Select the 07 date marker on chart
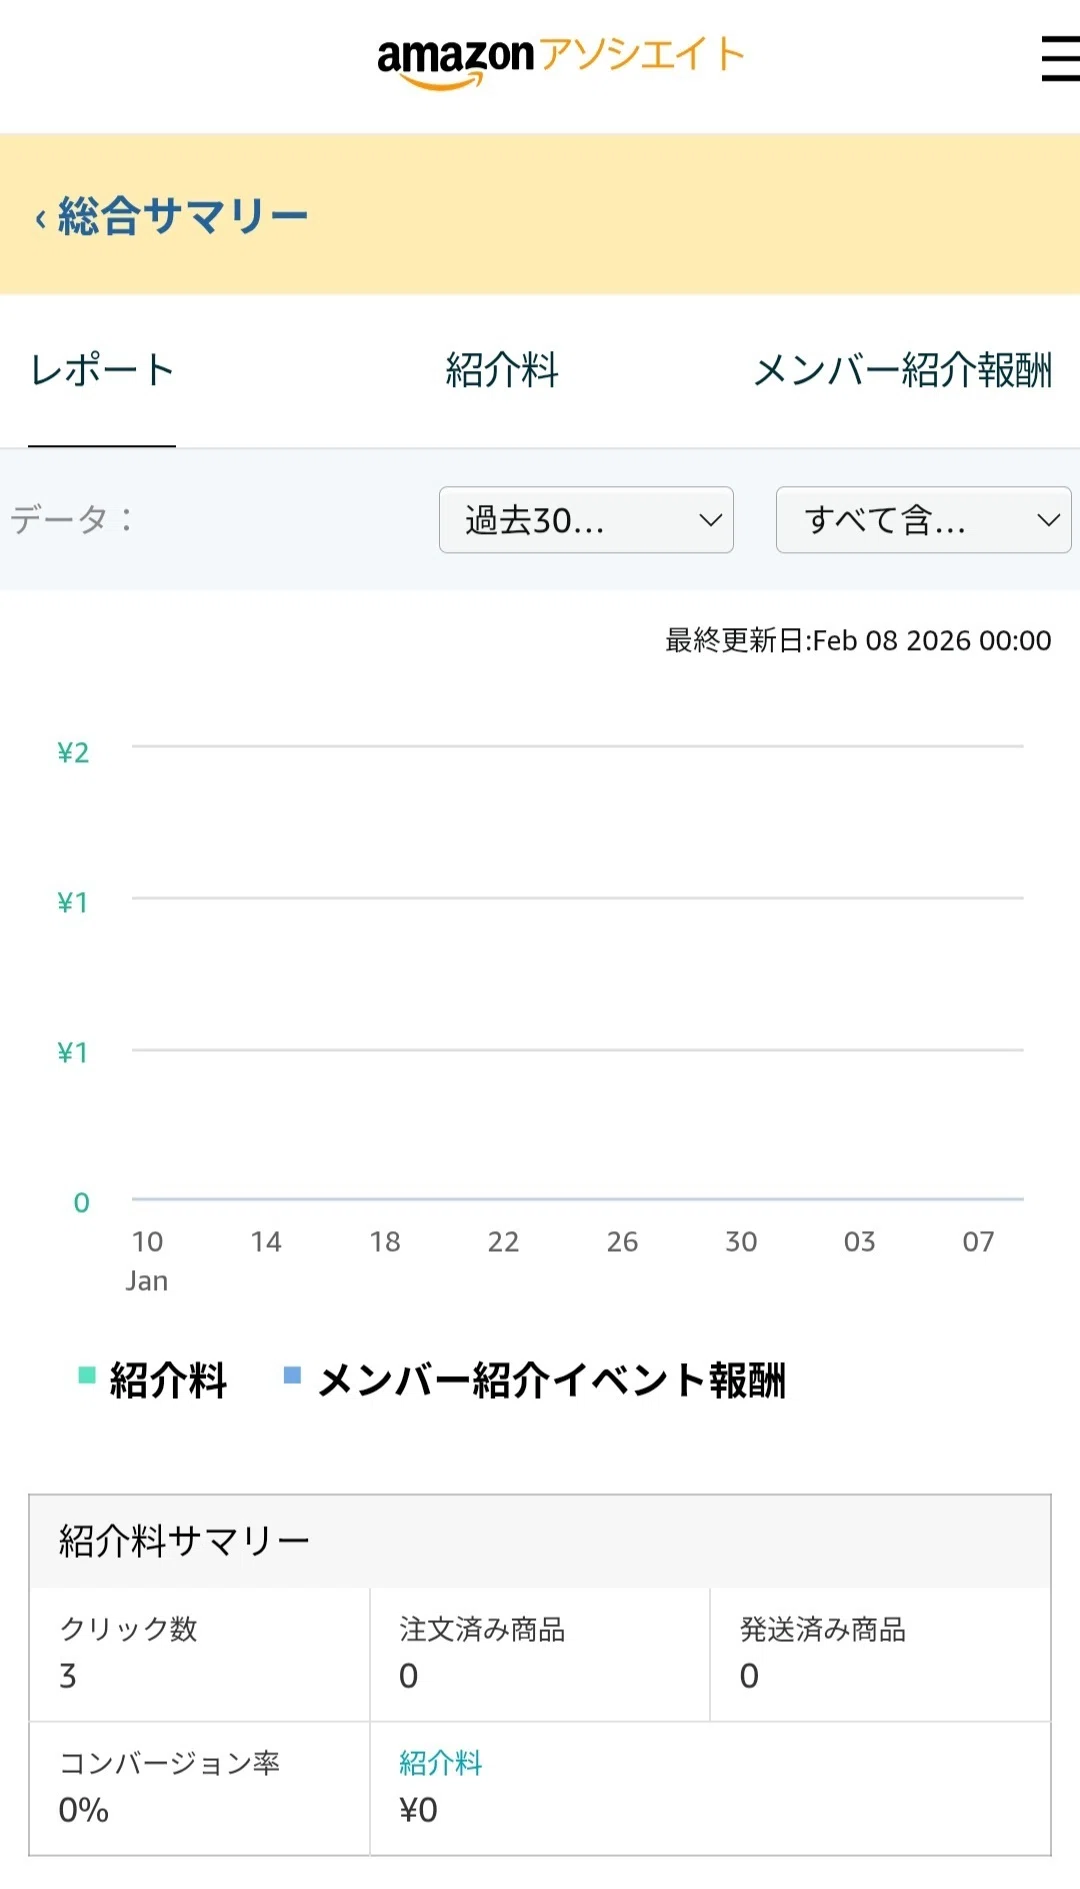This screenshot has width=1080, height=1889. [978, 1242]
